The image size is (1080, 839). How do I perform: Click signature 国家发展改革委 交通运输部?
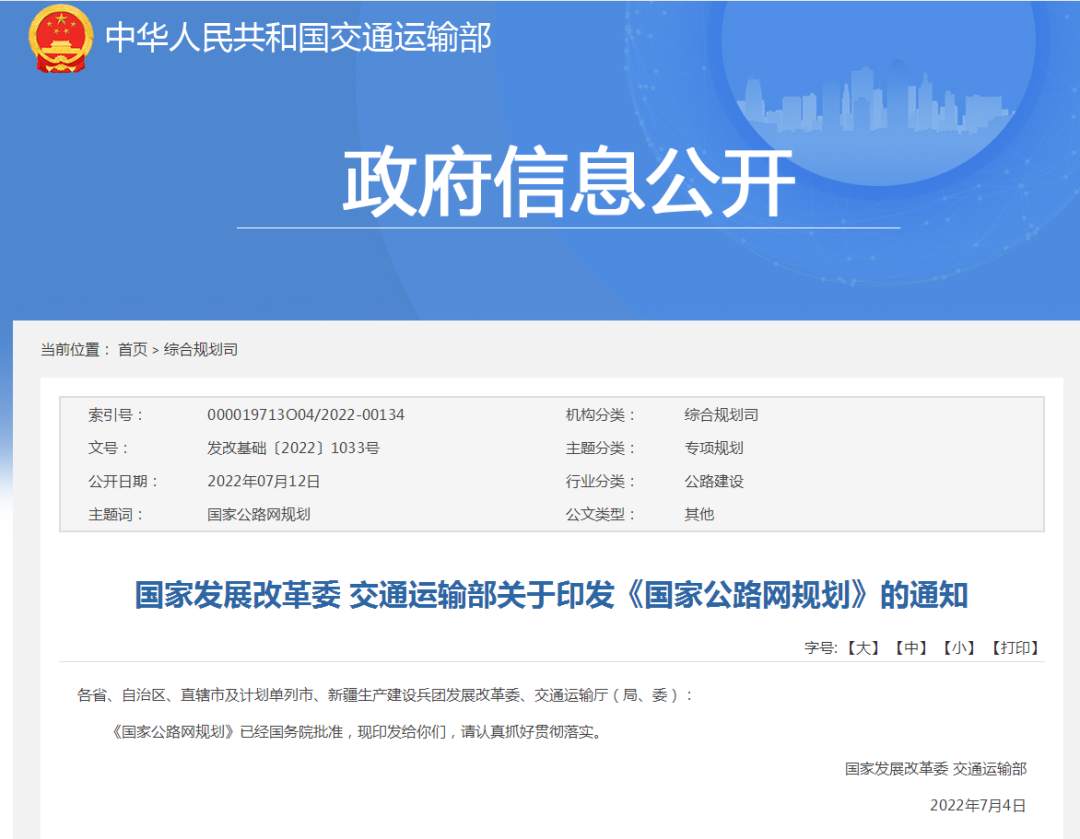coord(935,768)
